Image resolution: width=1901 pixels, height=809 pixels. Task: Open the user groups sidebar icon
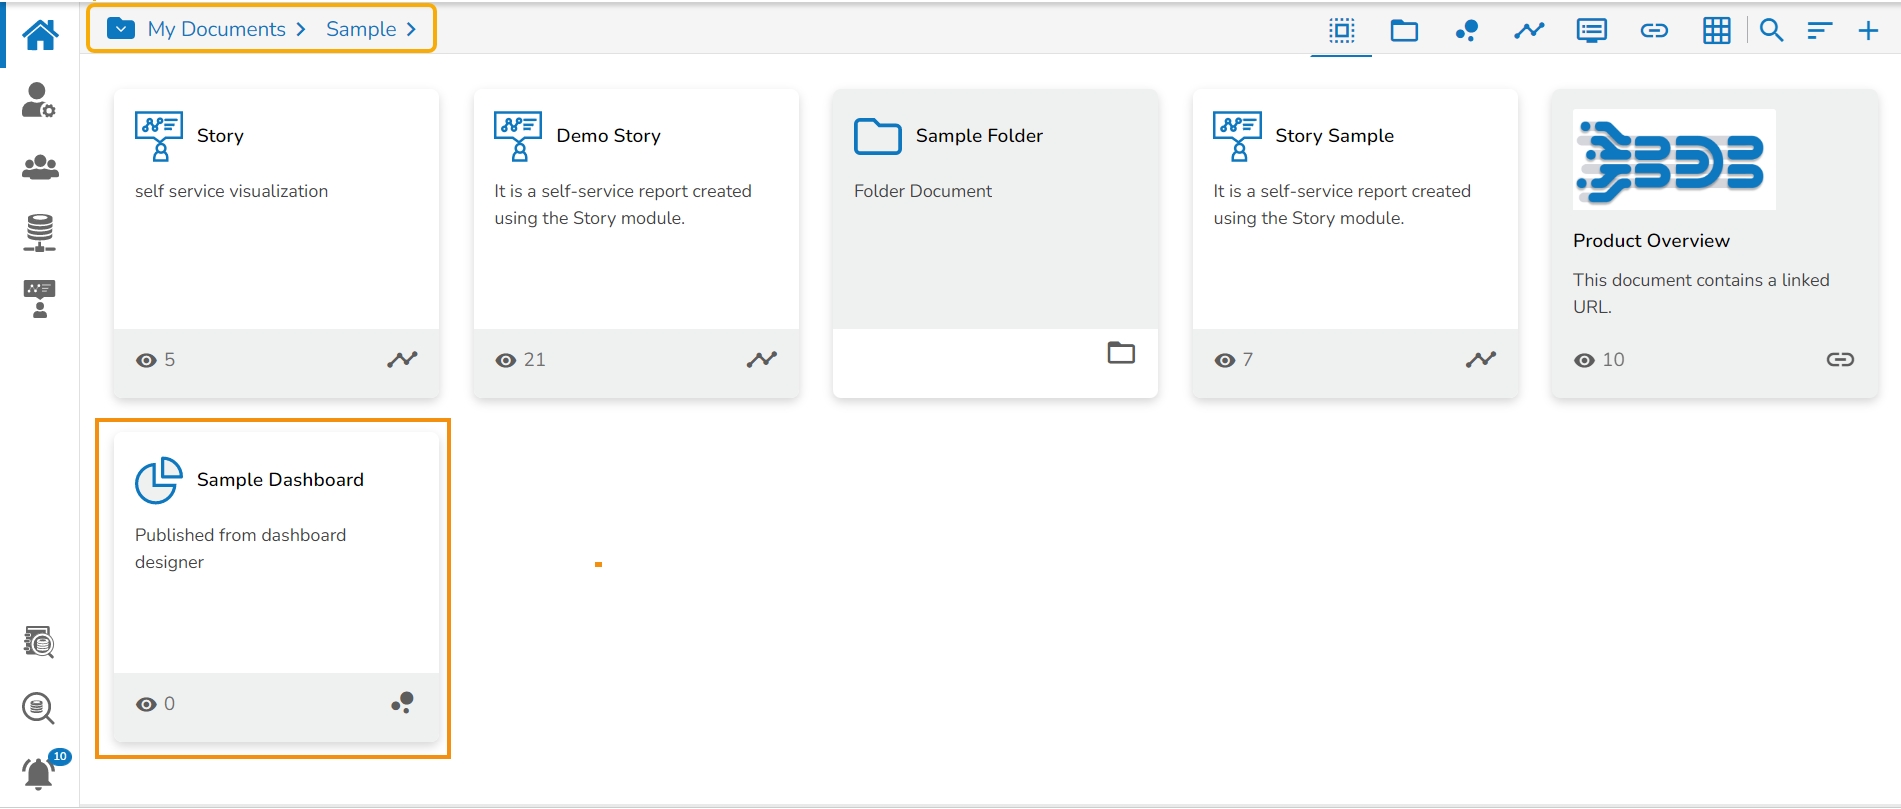tap(40, 167)
